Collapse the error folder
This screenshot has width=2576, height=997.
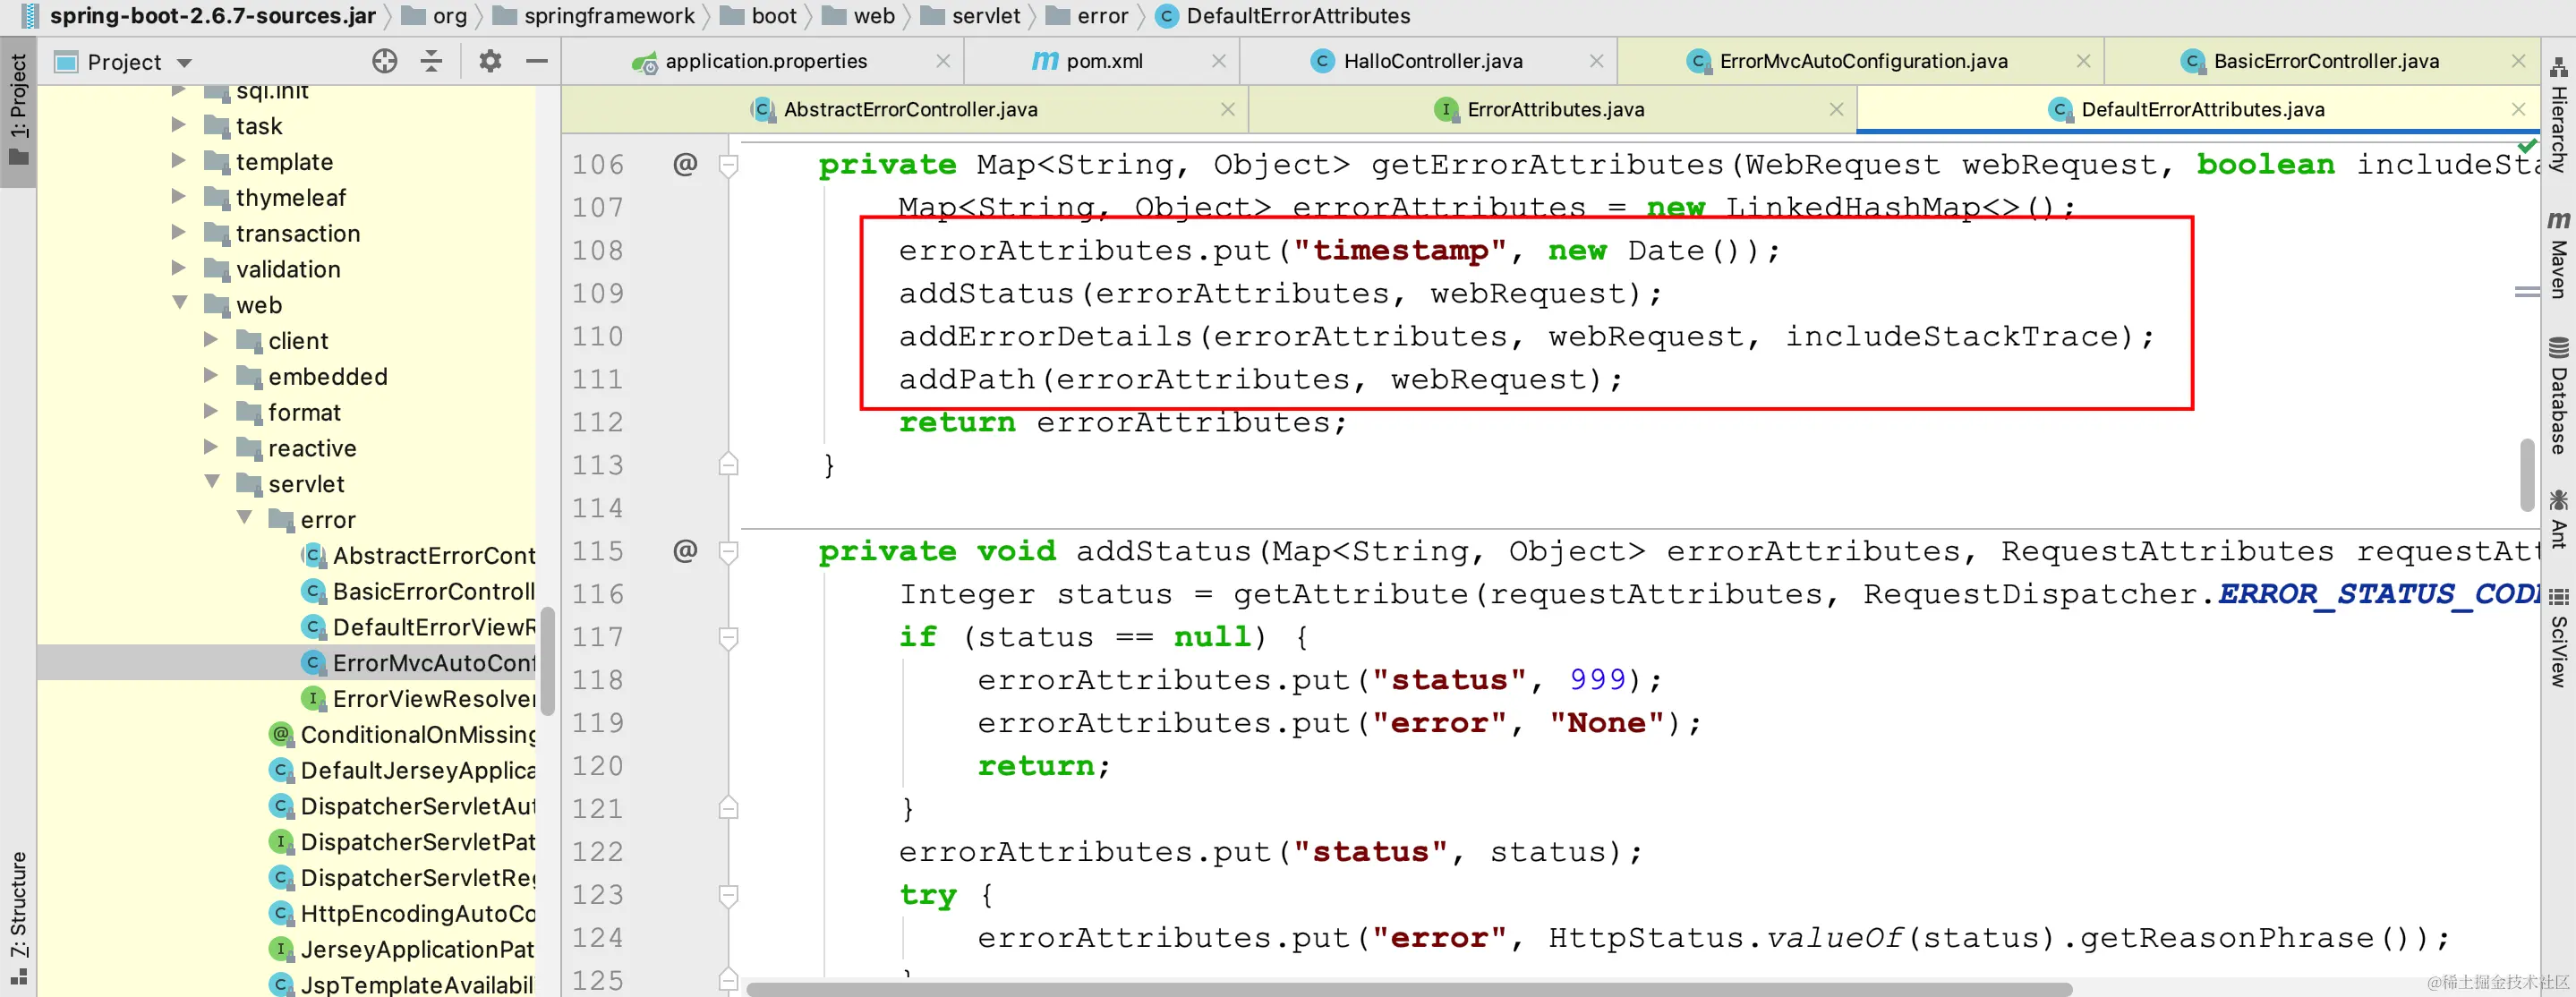pos(244,518)
